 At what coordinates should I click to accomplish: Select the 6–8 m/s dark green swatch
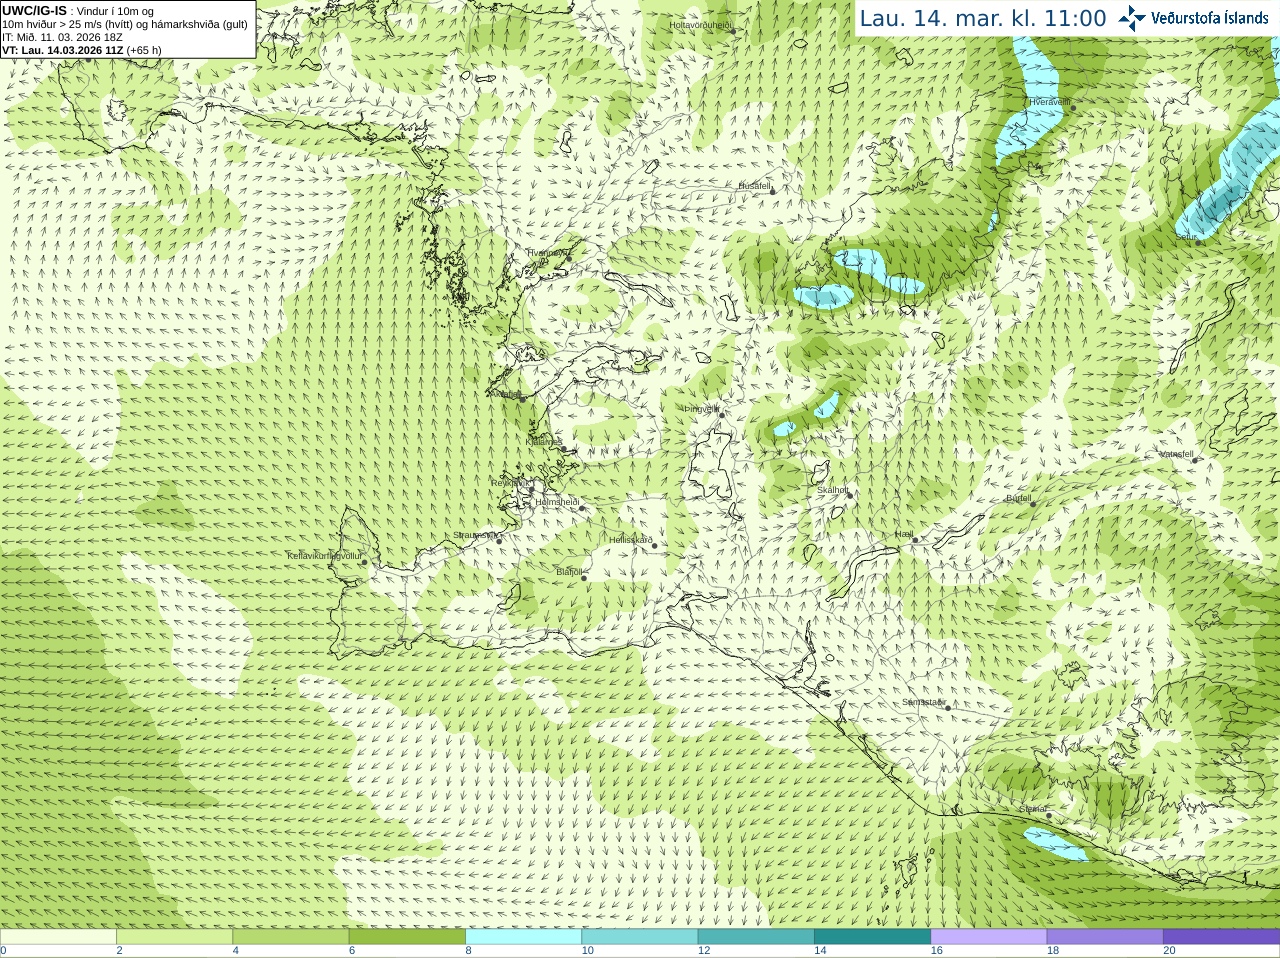tap(407, 937)
